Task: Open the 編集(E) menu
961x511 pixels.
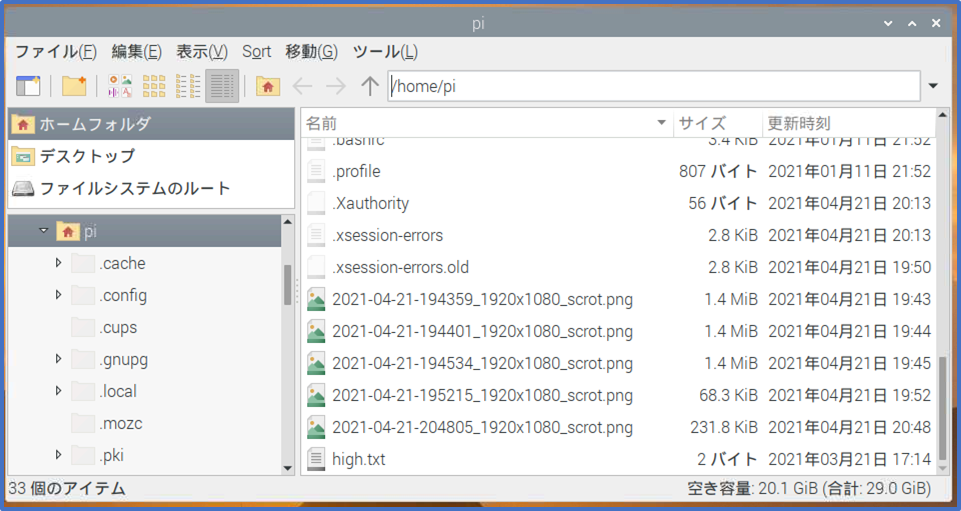Action: click(x=136, y=51)
